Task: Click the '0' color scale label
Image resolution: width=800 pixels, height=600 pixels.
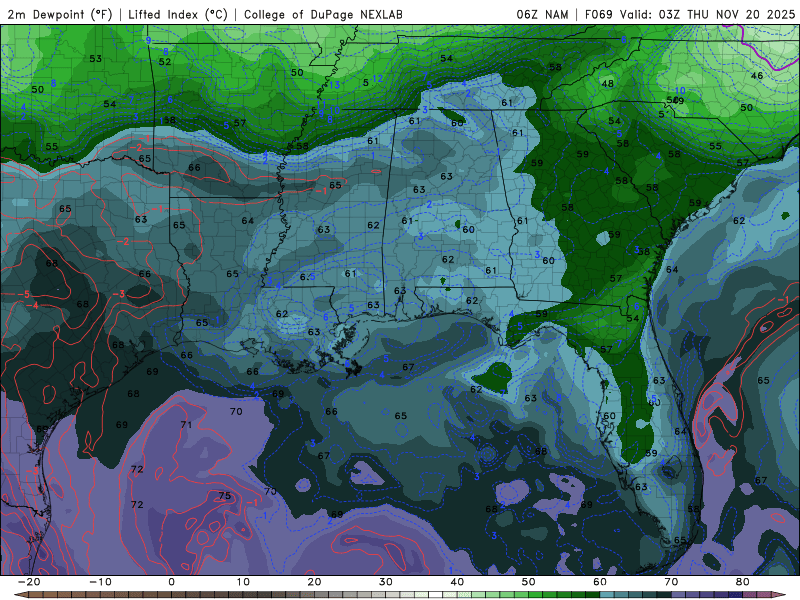Action: coord(171,582)
